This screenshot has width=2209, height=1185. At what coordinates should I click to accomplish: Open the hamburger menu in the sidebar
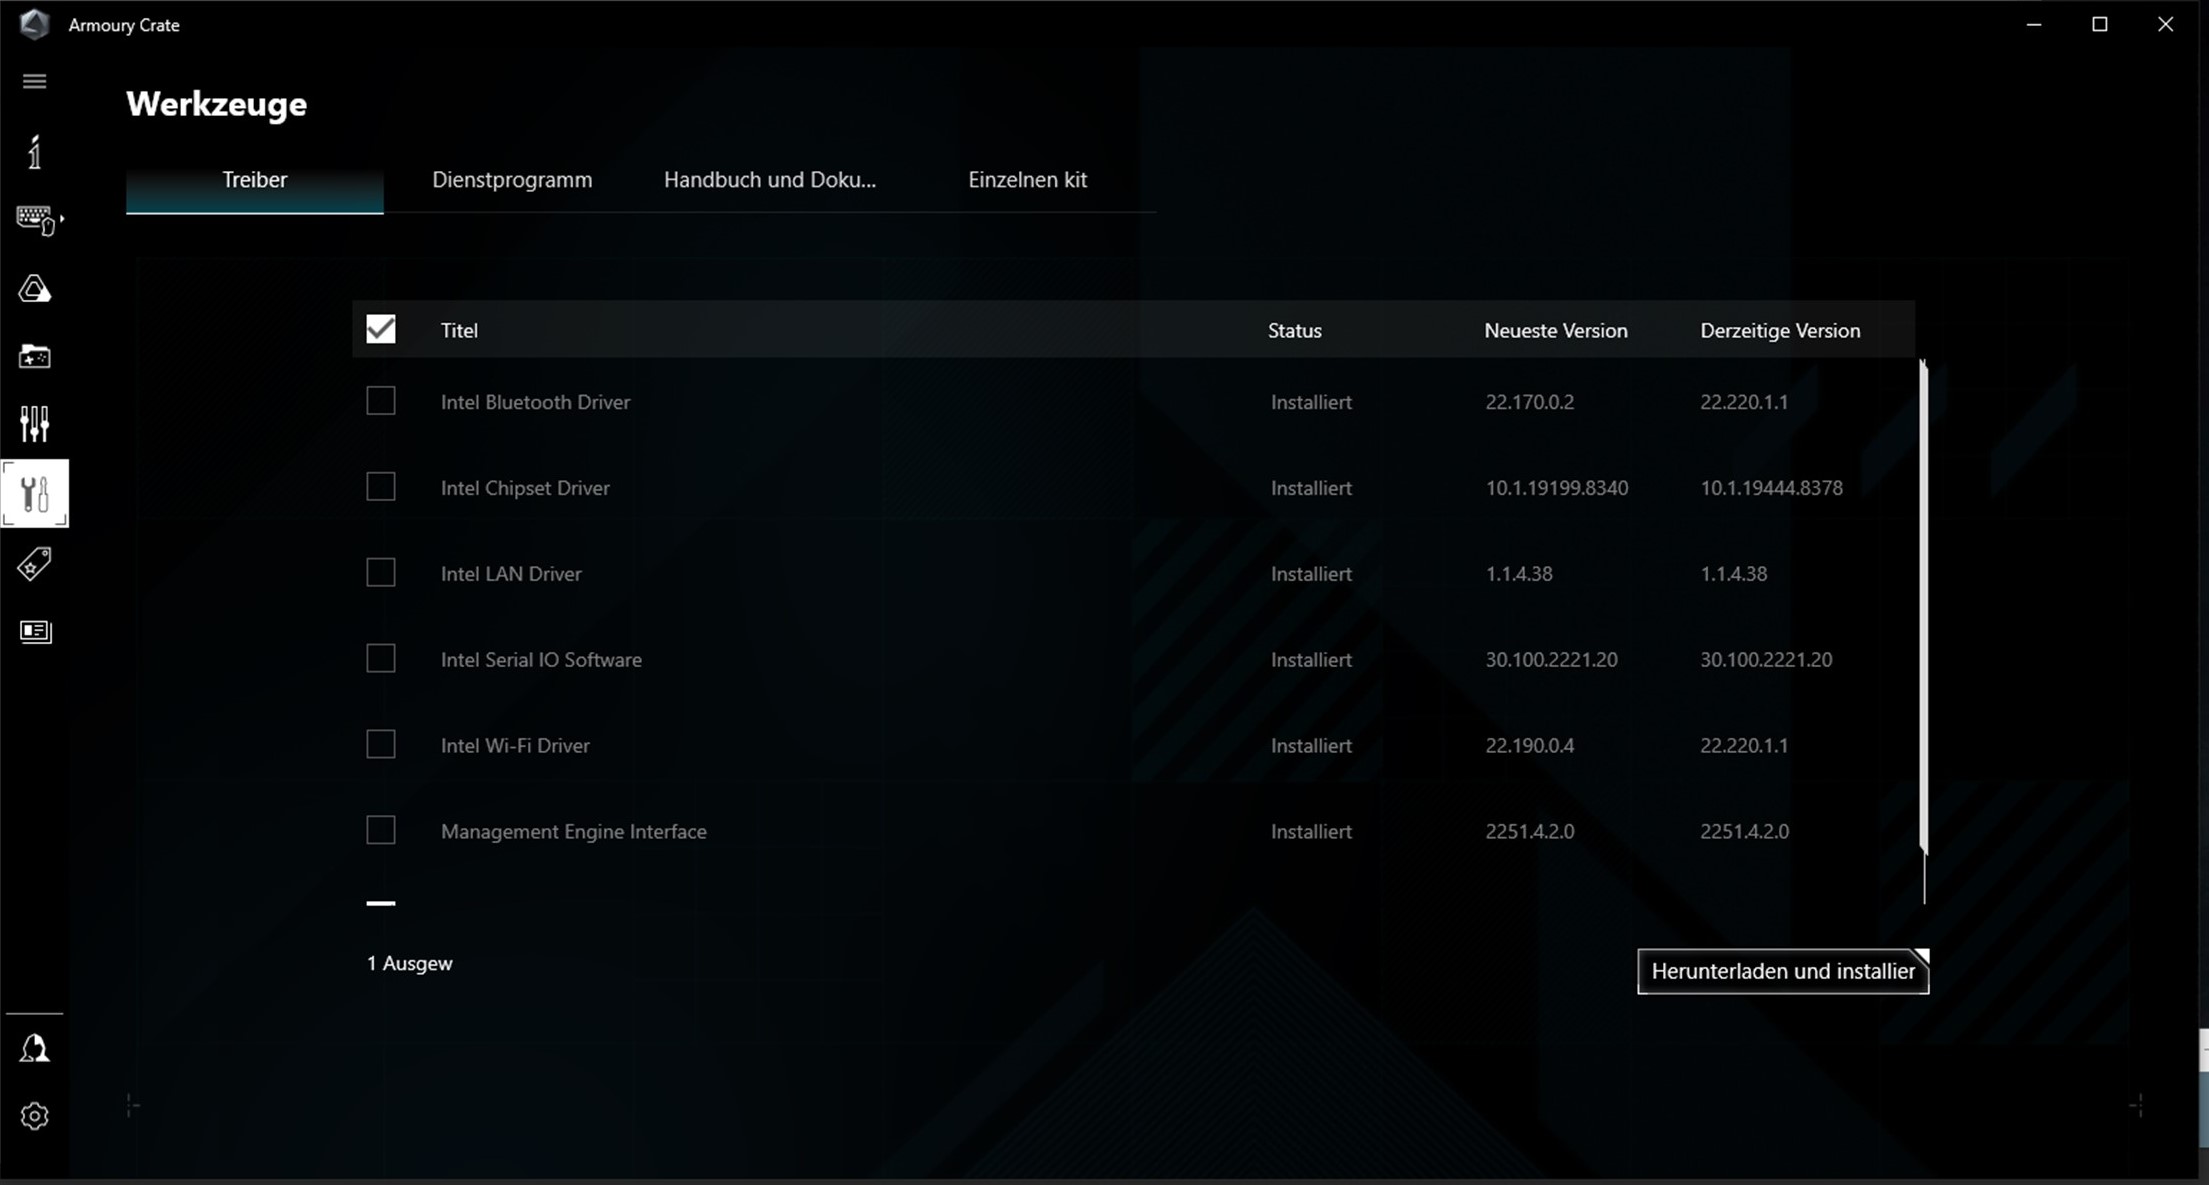pyautogui.click(x=34, y=81)
